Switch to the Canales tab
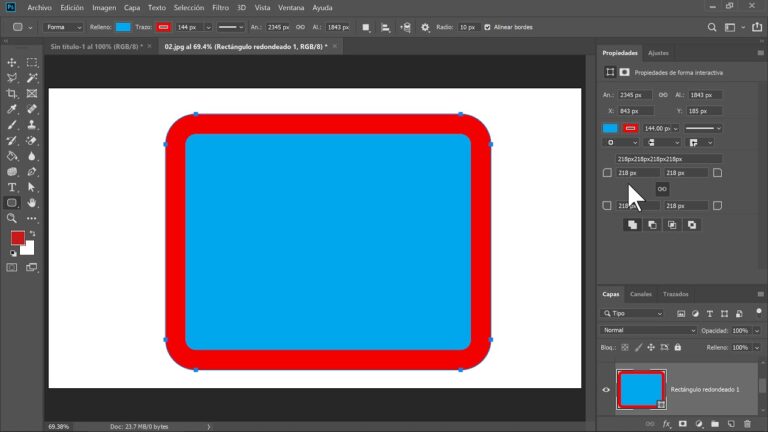Image resolution: width=768 pixels, height=432 pixels. pyautogui.click(x=641, y=294)
